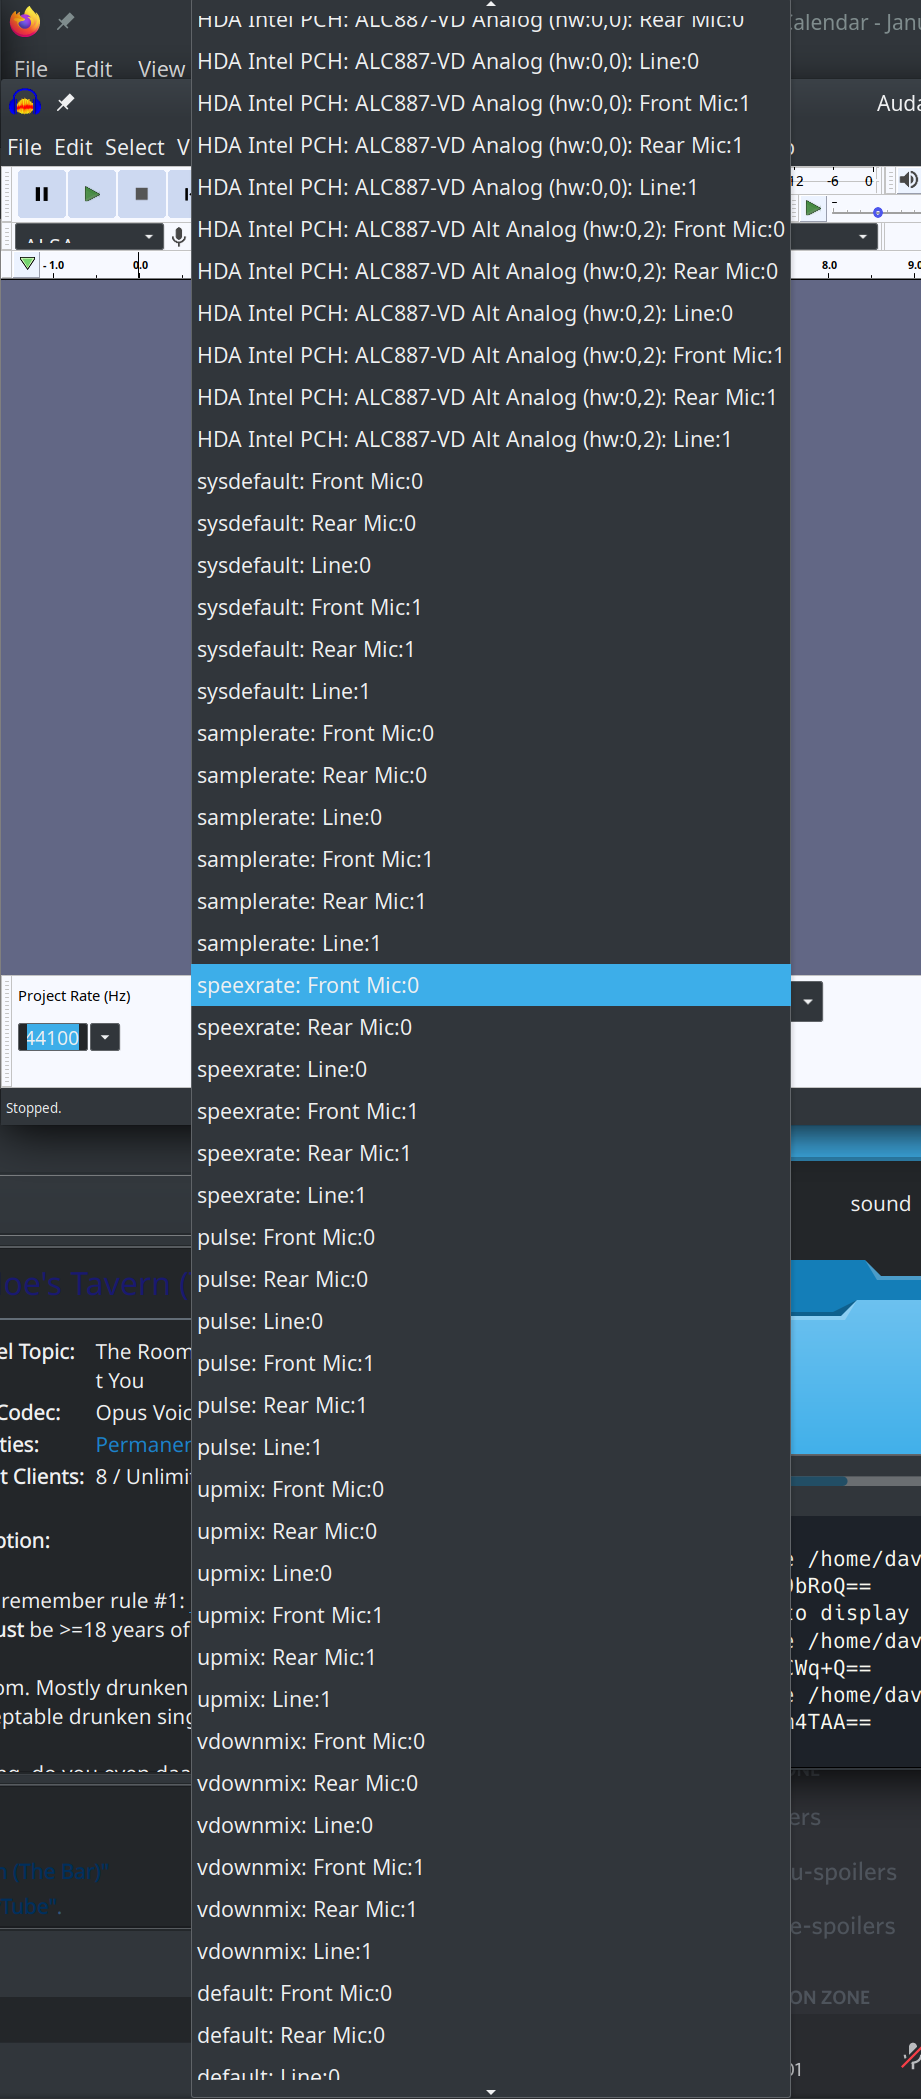Select pulse: Line:0 device

click(490, 1321)
